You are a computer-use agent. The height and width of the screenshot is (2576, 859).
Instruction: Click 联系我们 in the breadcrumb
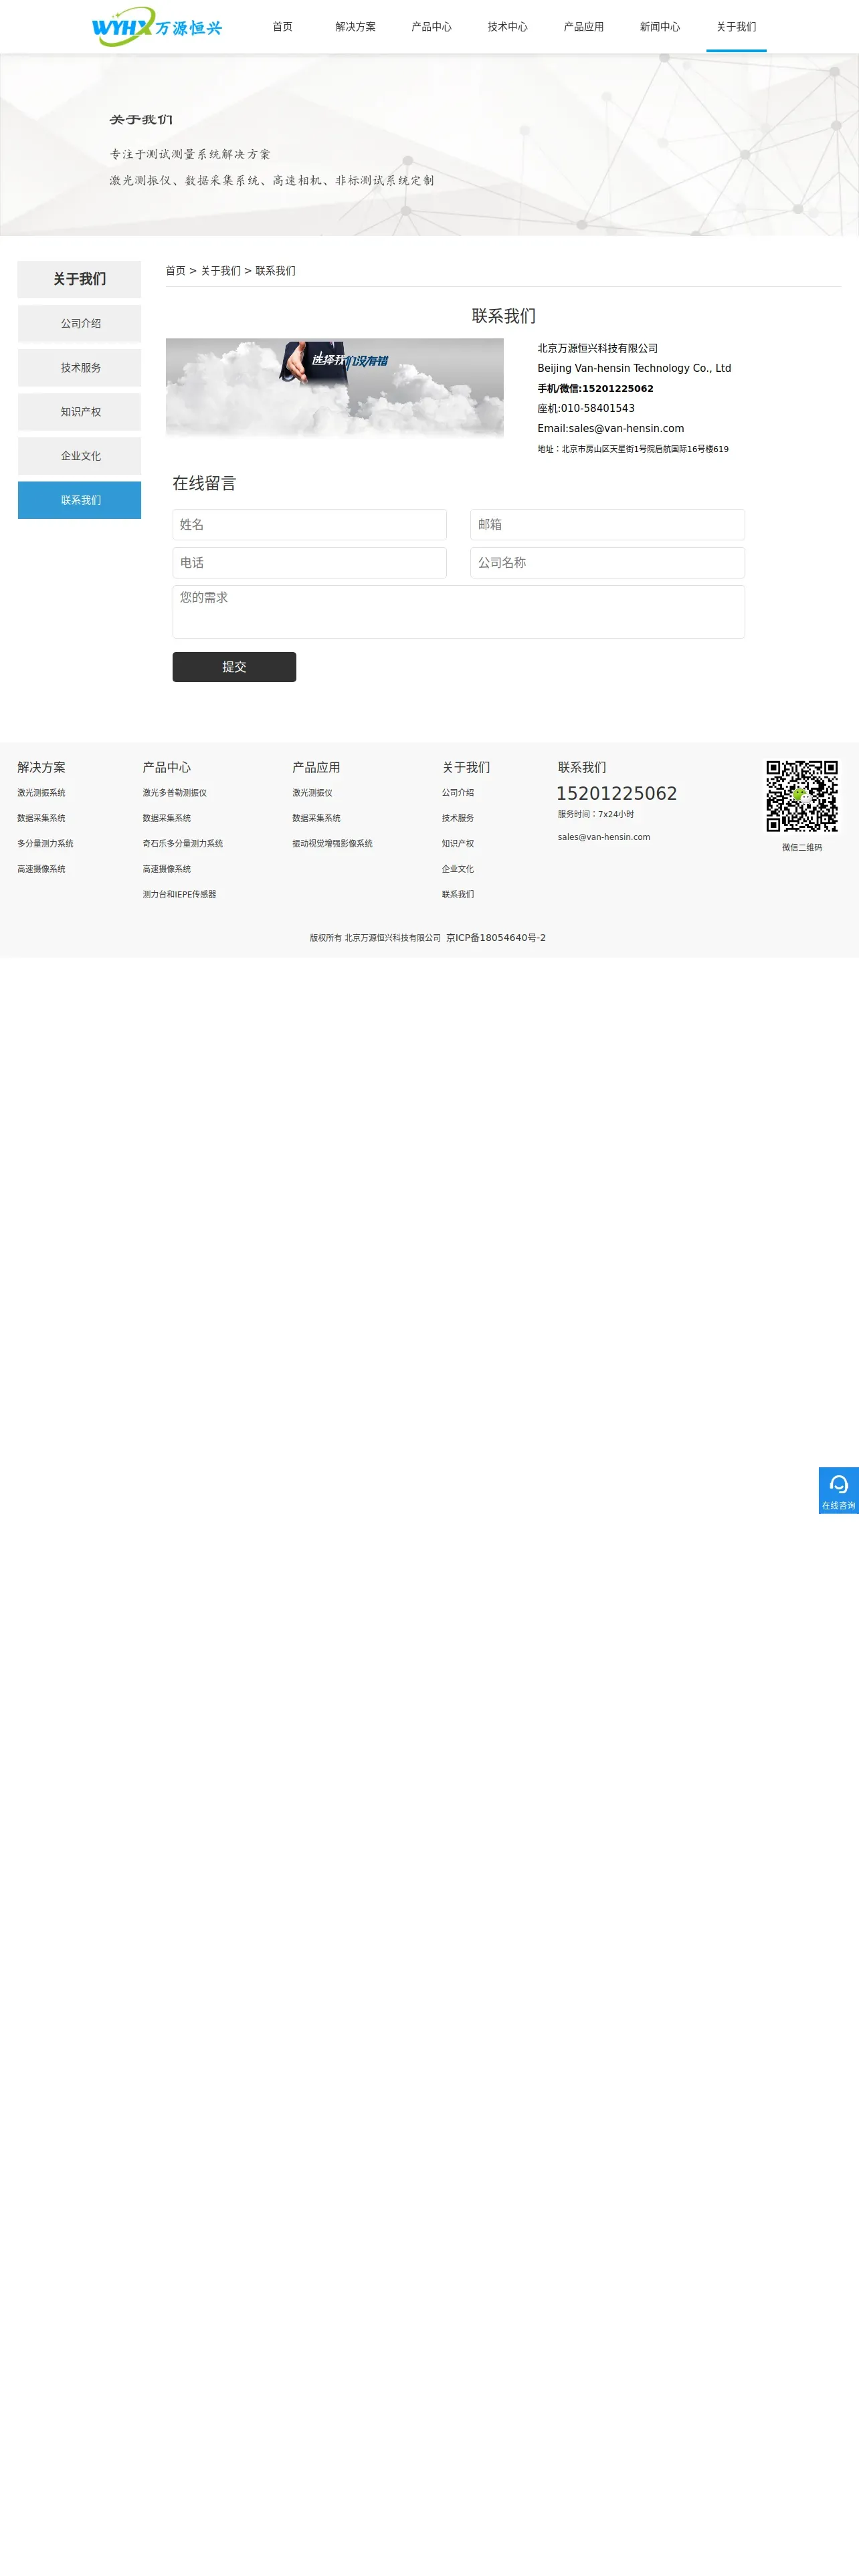click(x=275, y=271)
